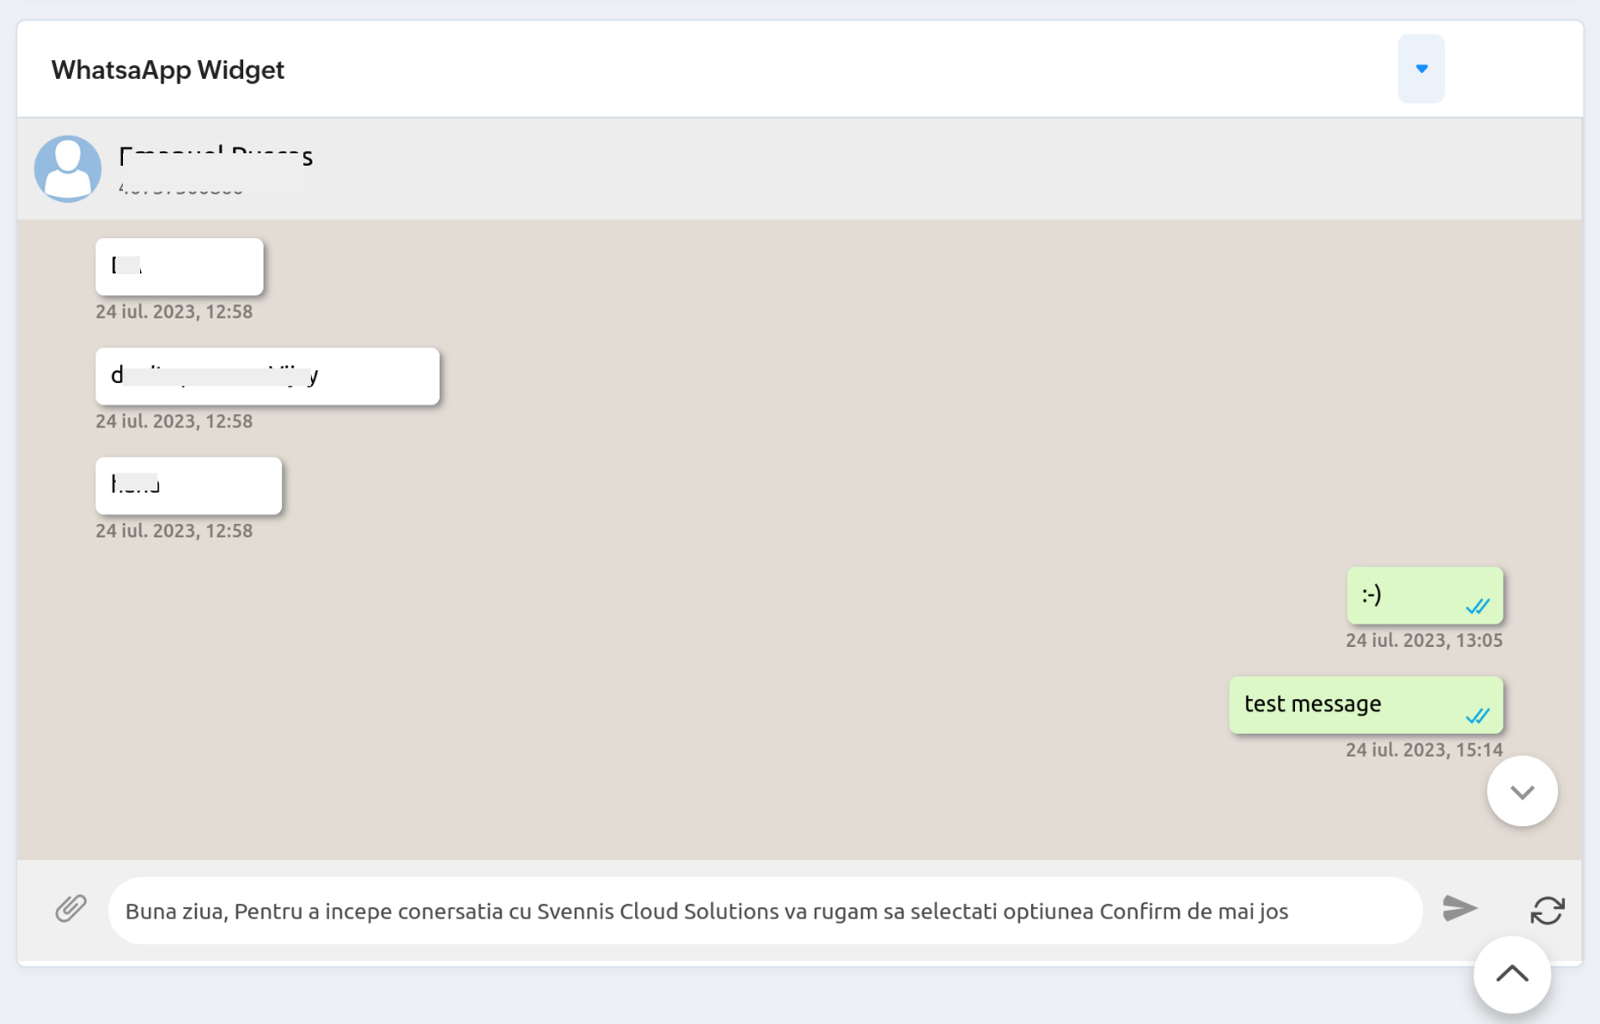This screenshot has width=1600, height=1024.
Task: Click the read-receipt checkmarks on 'test message'
Action: point(1478,715)
